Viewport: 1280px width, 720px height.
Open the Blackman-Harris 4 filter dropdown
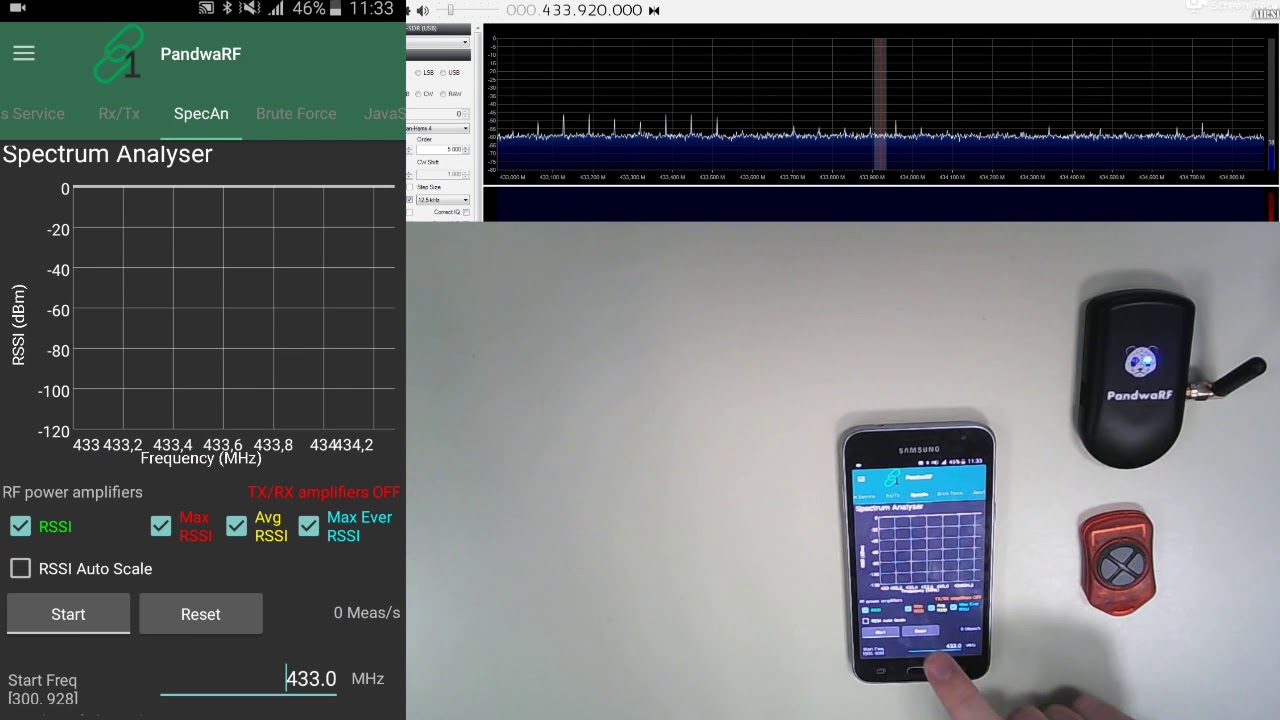tap(438, 128)
